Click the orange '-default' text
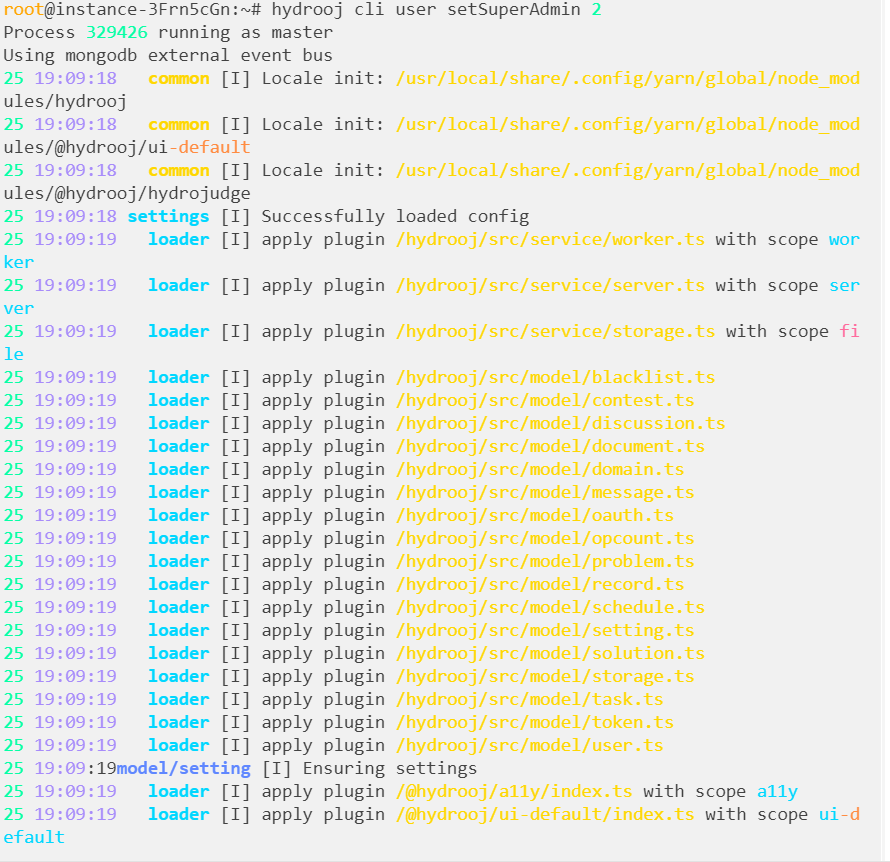Screen dimensions: 890x862 click(209, 148)
